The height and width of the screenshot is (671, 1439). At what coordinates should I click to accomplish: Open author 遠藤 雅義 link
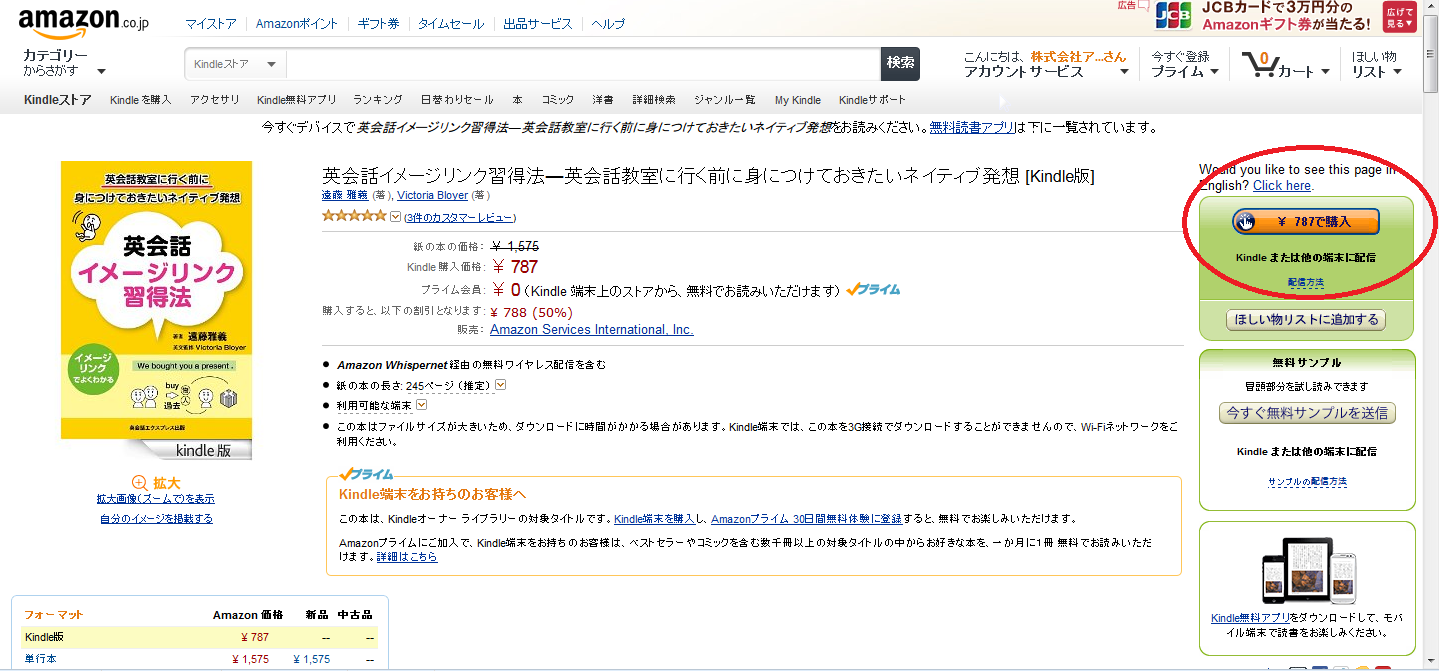[345, 196]
